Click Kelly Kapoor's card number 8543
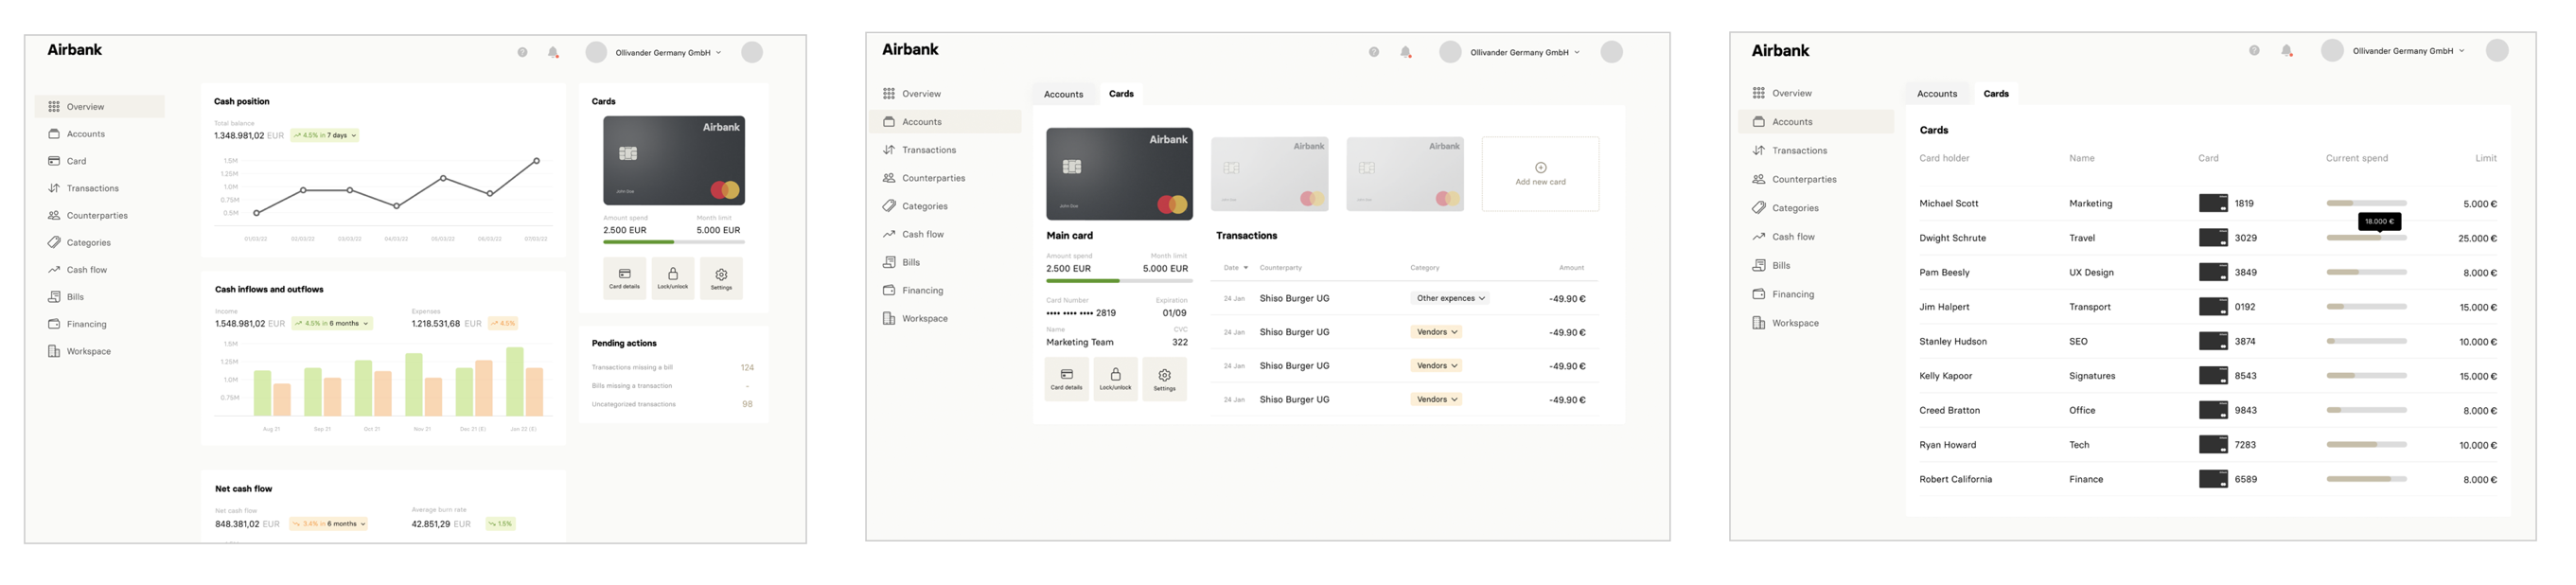The height and width of the screenshot is (585, 2576). (2245, 376)
